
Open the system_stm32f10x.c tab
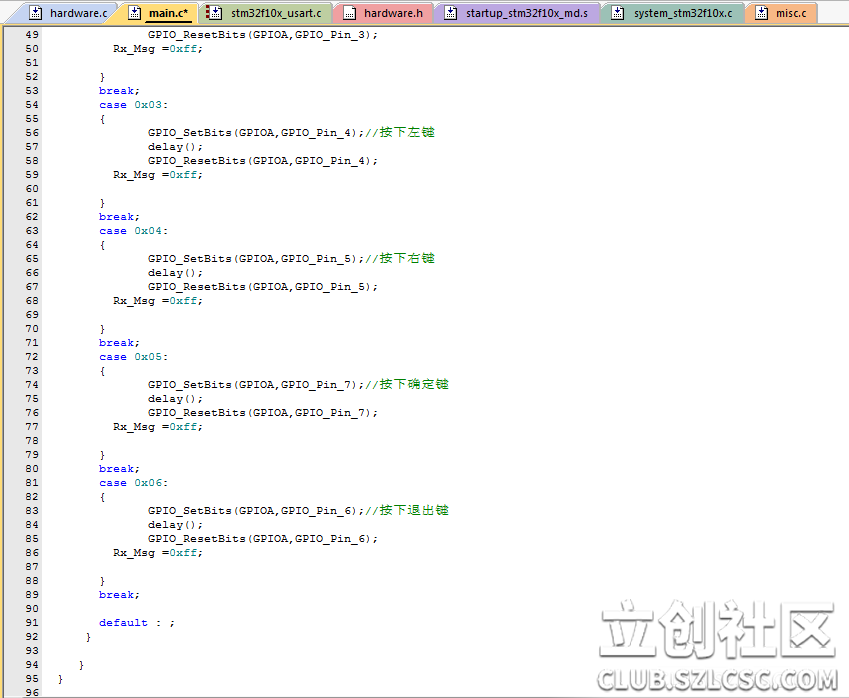673,13
